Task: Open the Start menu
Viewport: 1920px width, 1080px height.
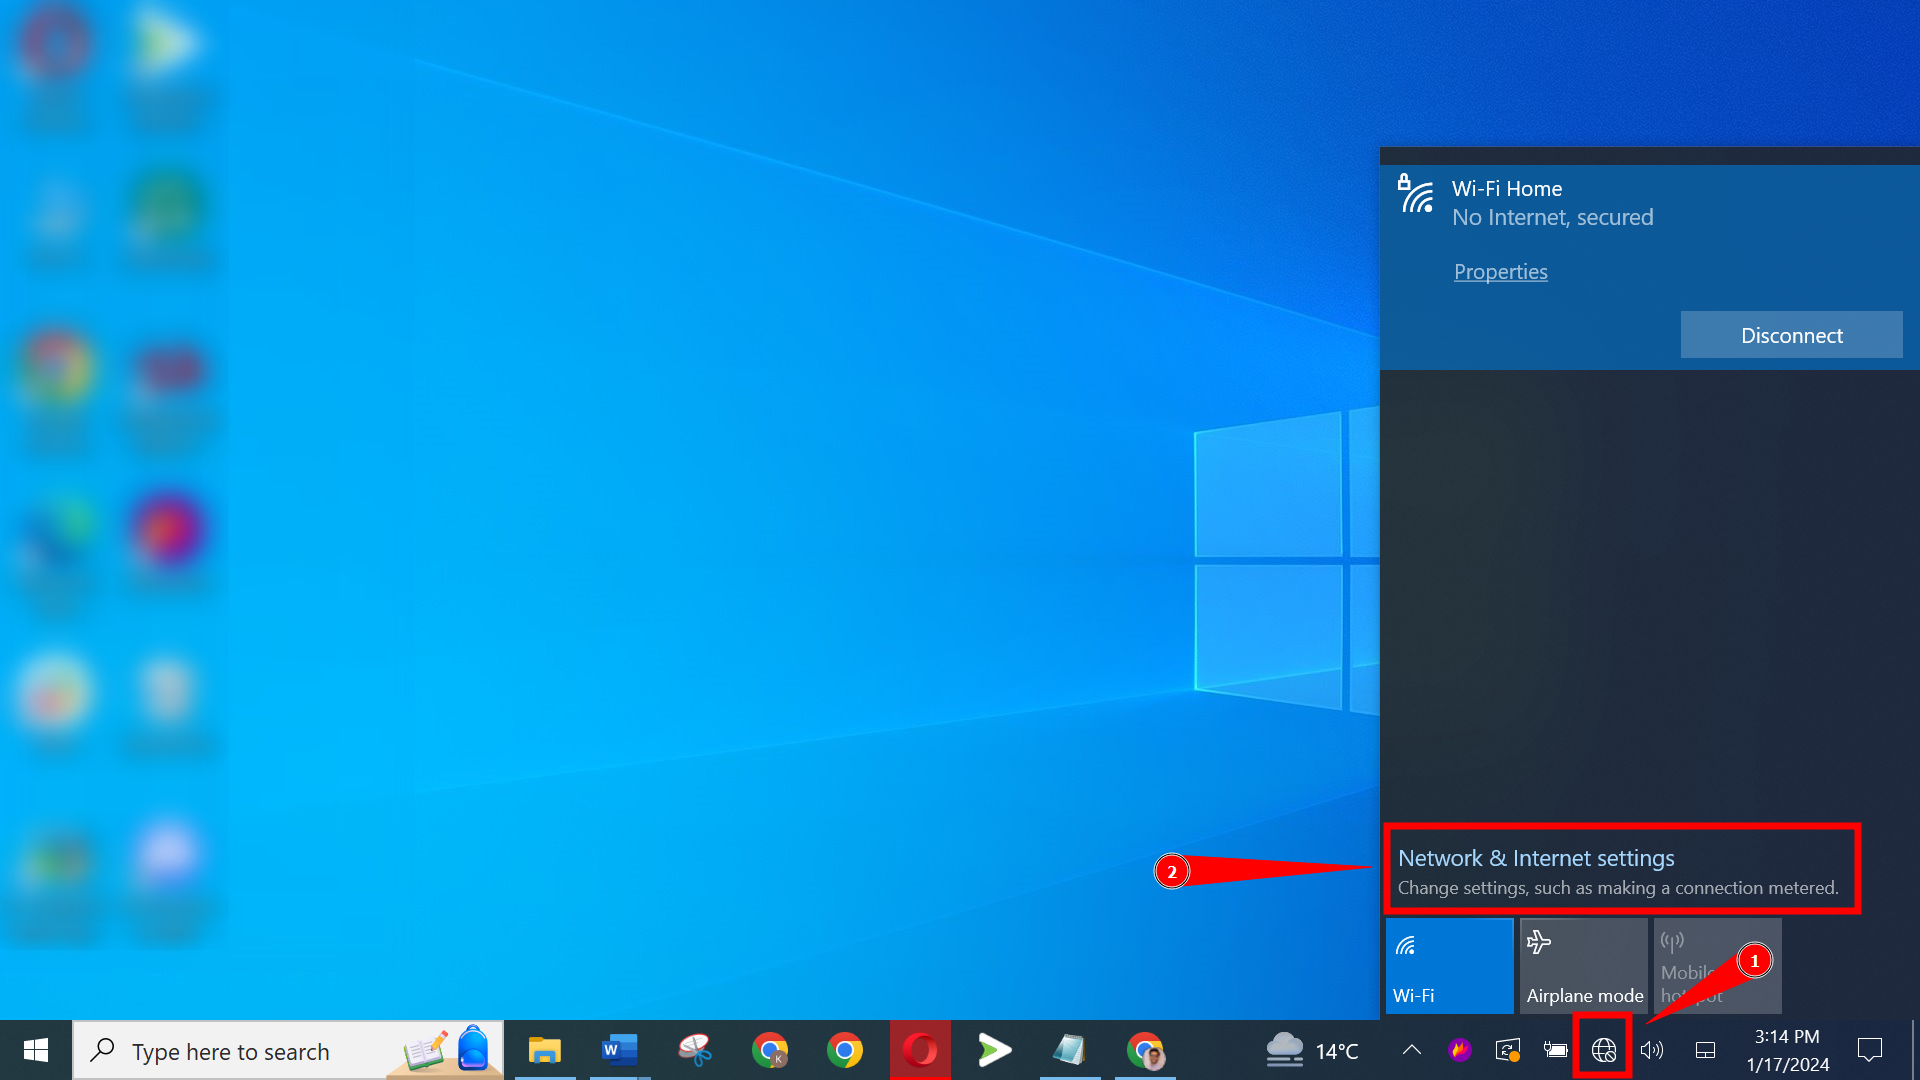Action: point(36,1050)
